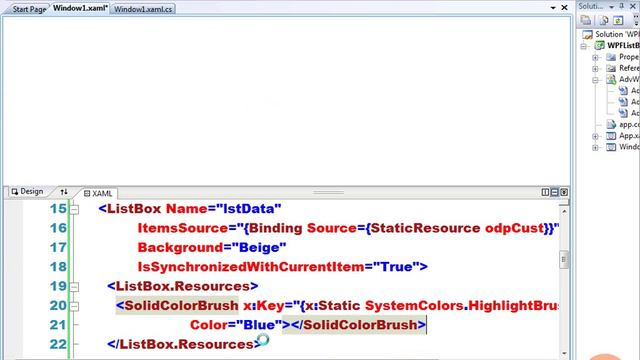Expand the References folder node
Viewport: 640px width, 360px height.
coord(596,69)
